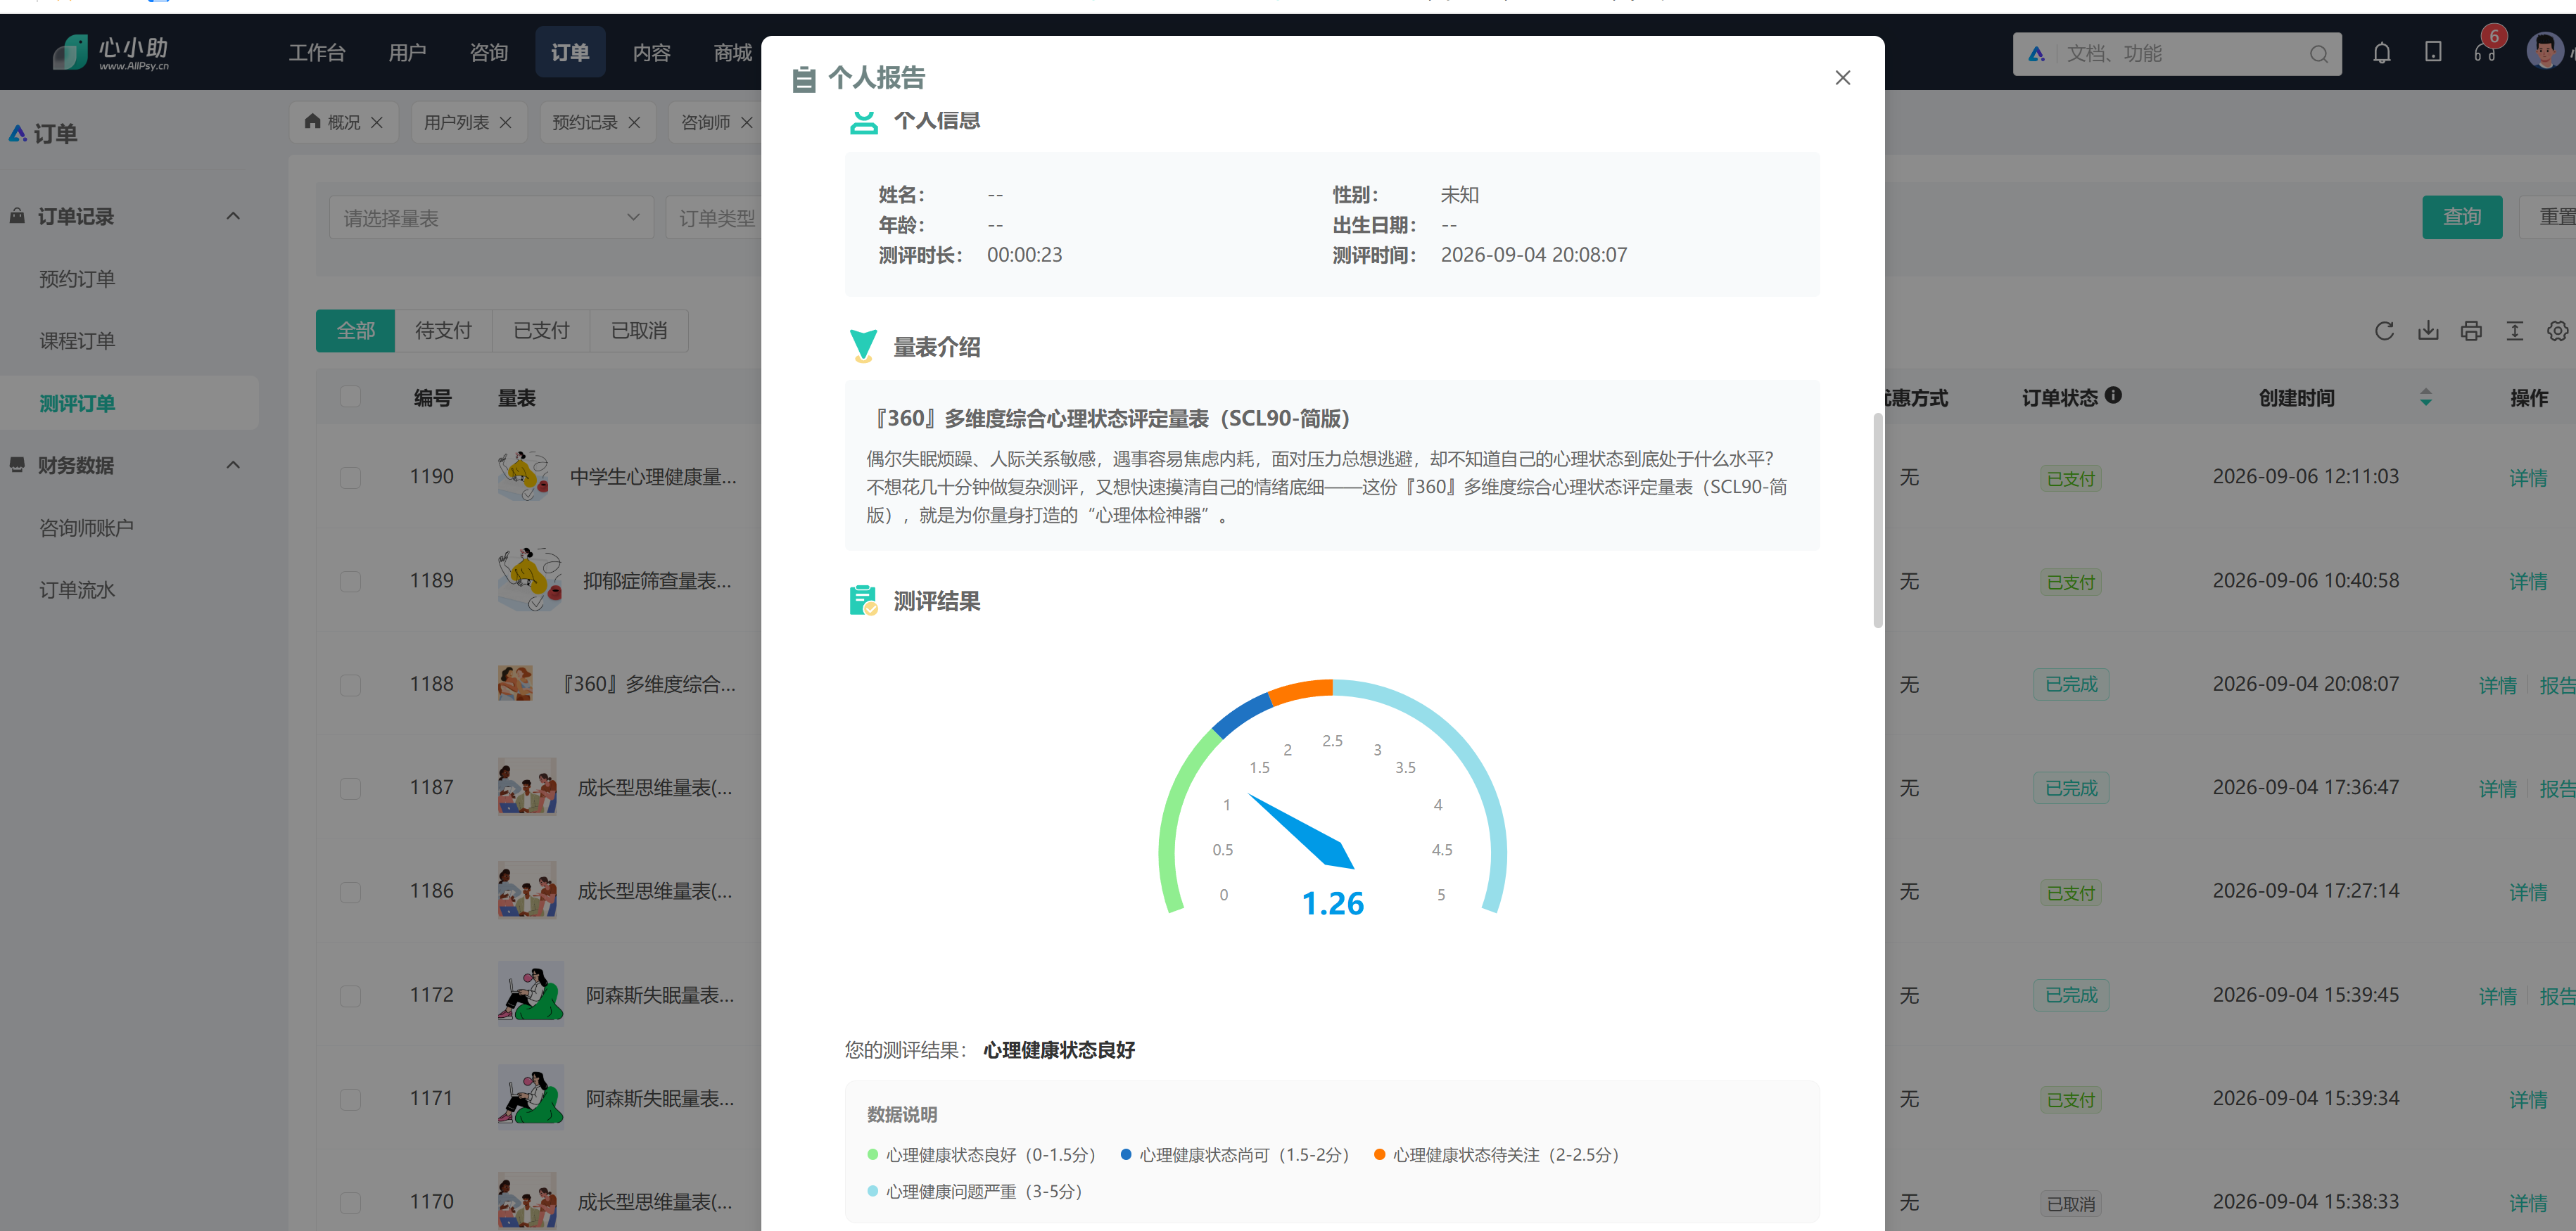Click the row height density icon
Viewport: 2576px width, 1231px height.
tap(2514, 331)
